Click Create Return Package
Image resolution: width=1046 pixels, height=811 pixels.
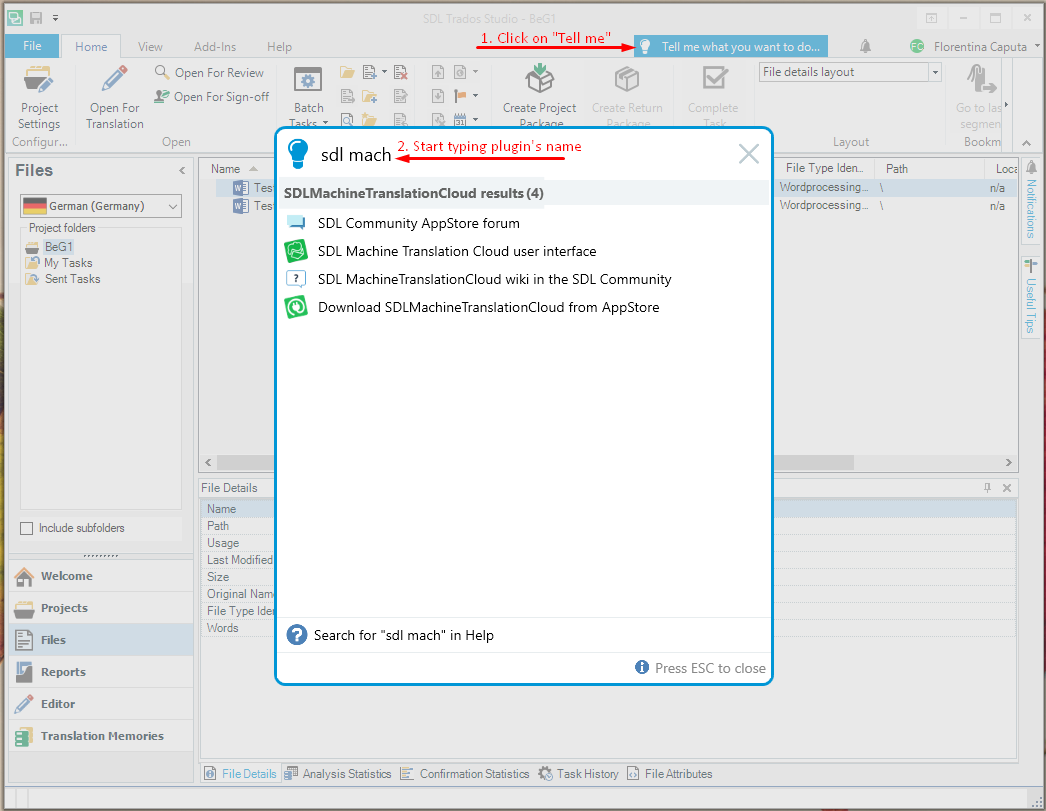(x=627, y=95)
